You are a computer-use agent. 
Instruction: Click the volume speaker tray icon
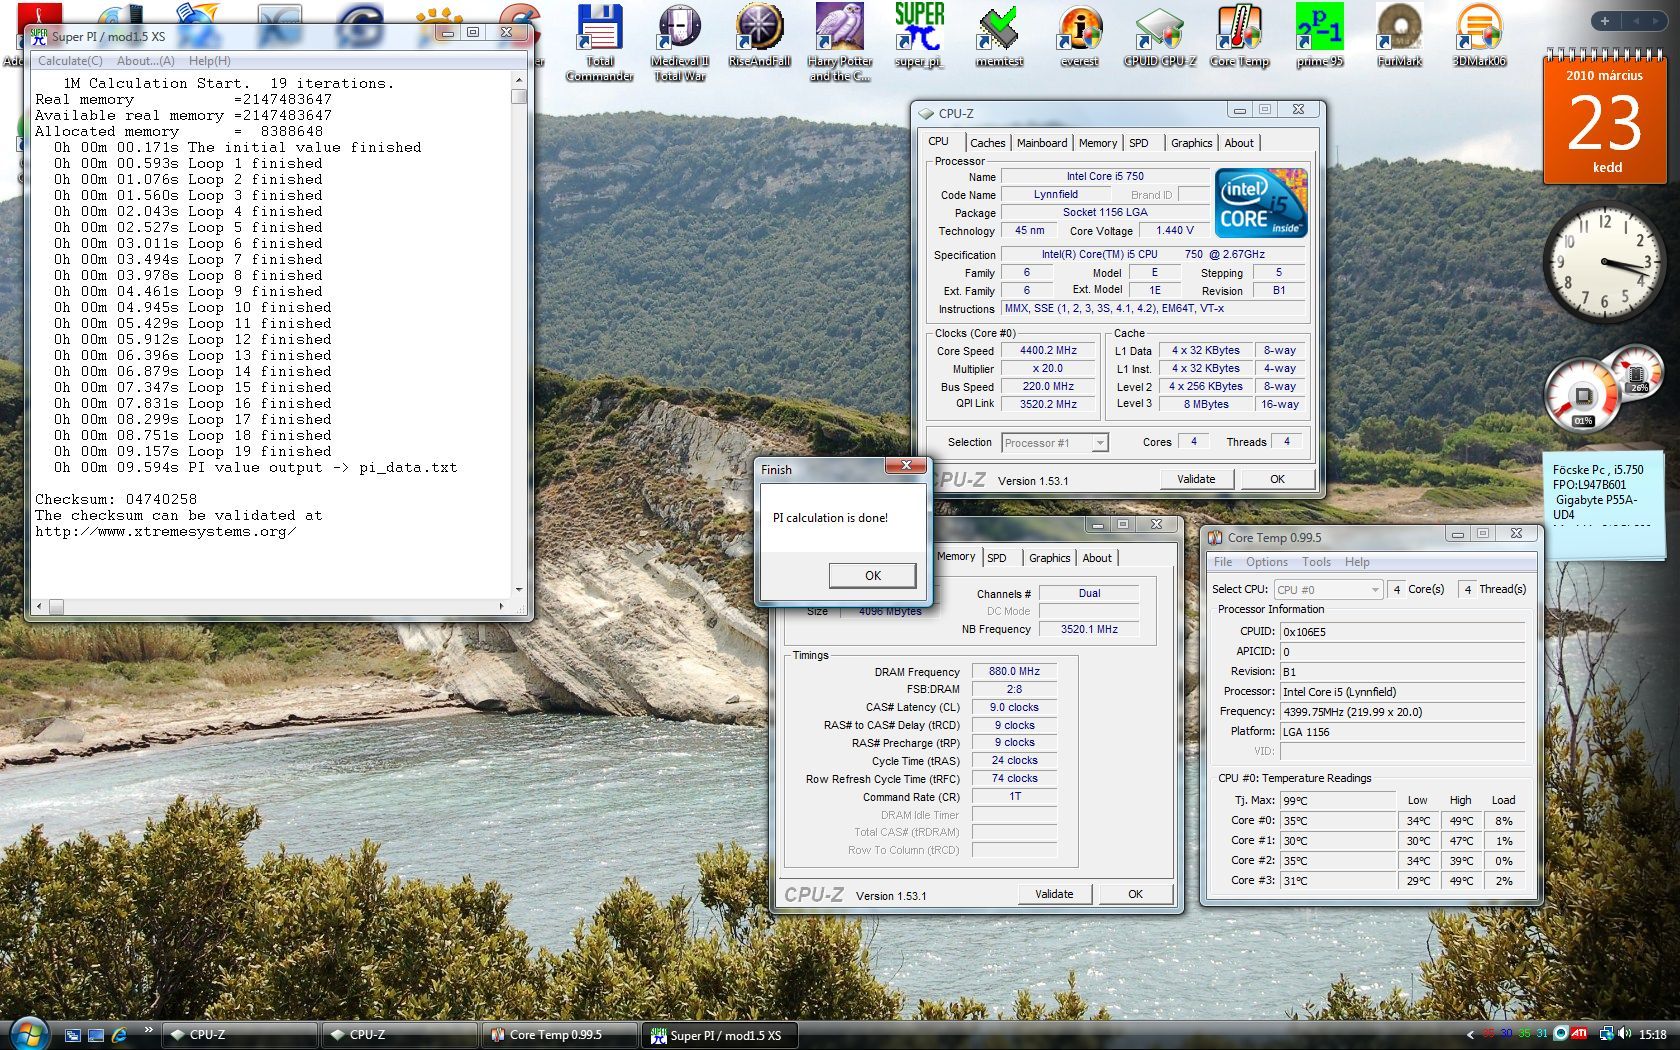[x=1623, y=1034]
